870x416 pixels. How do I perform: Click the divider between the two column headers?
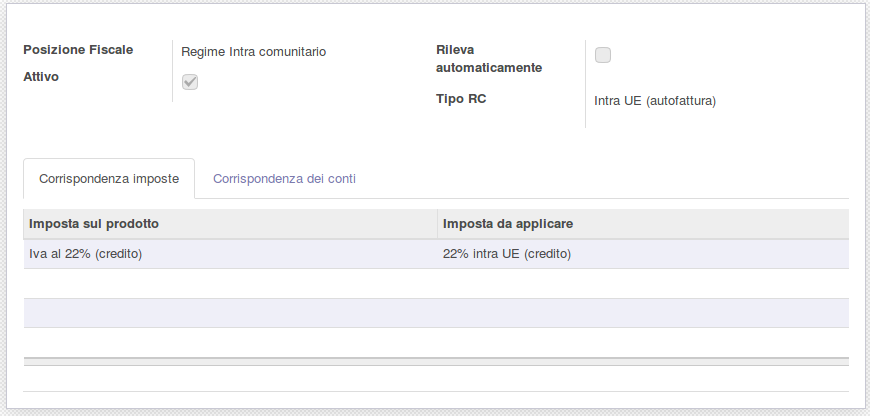pyautogui.click(x=437, y=223)
